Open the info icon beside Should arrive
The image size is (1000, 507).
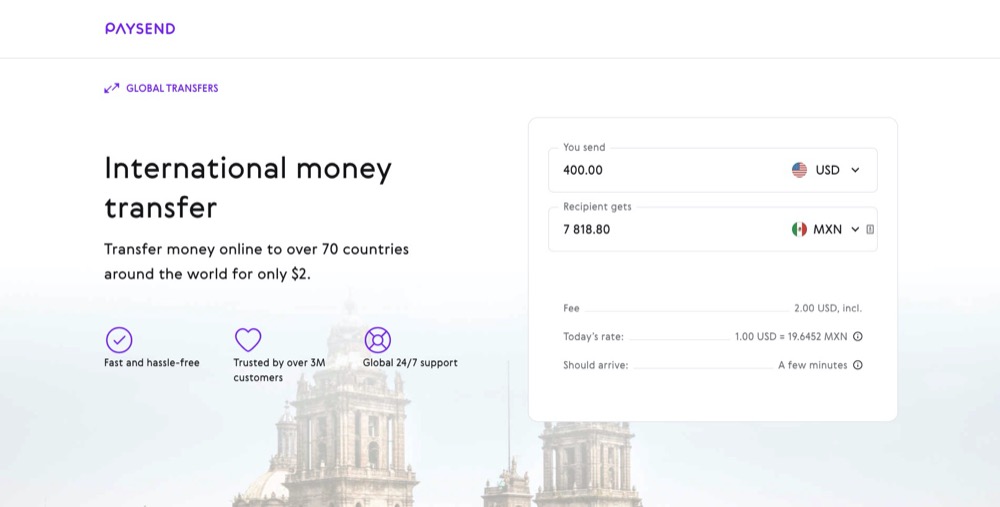[858, 365]
